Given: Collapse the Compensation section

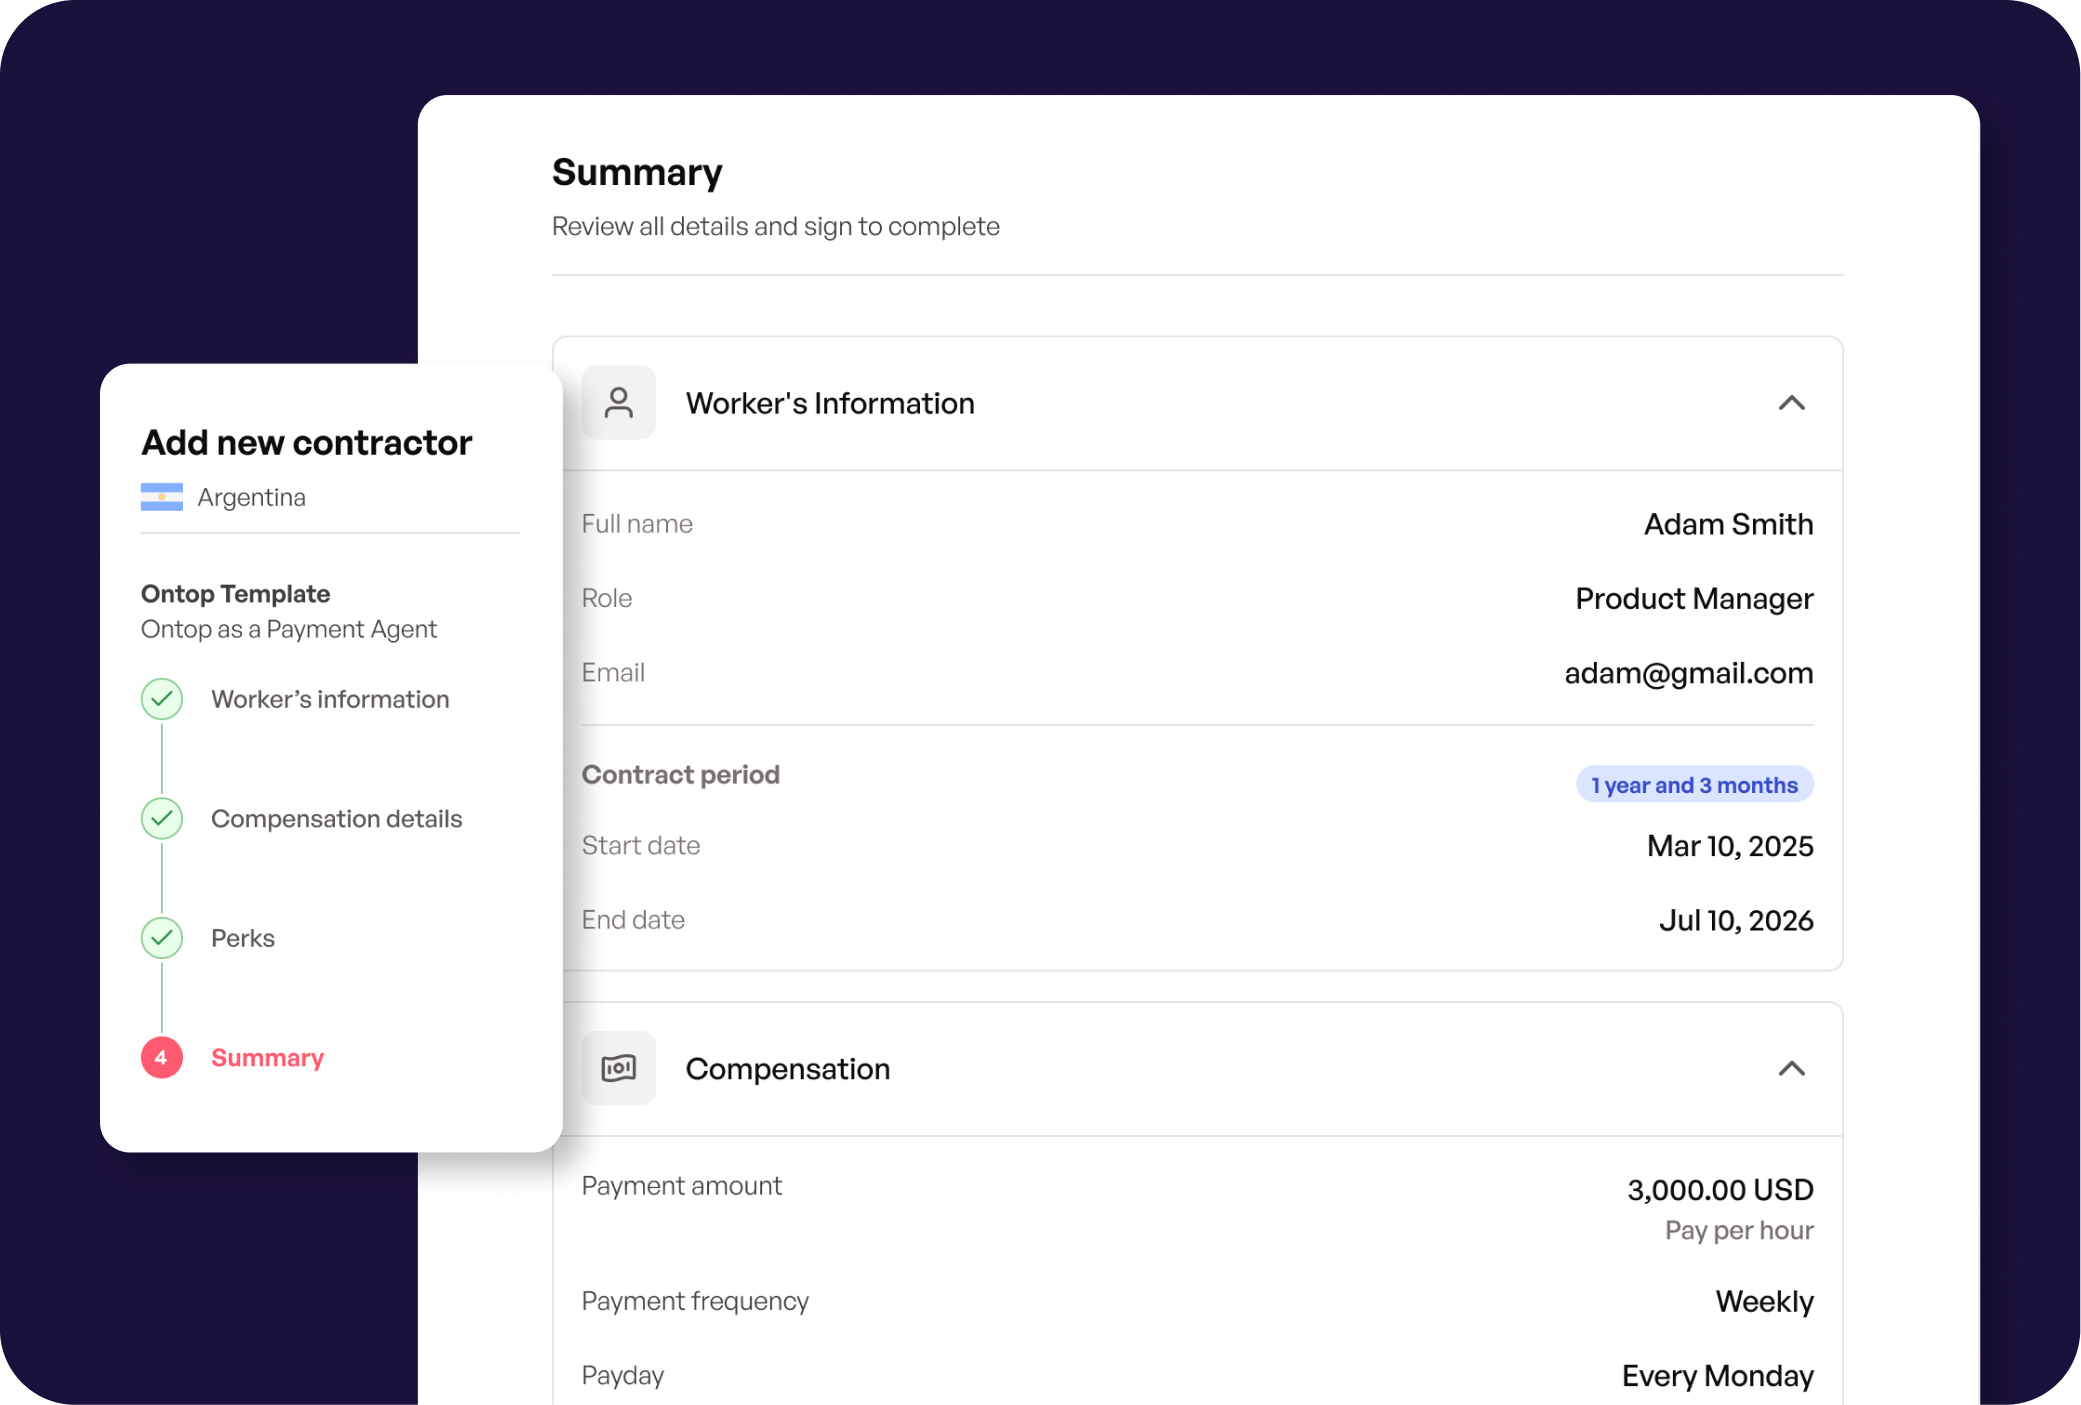Looking at the screenshot, I should tap(1793, 1069).
